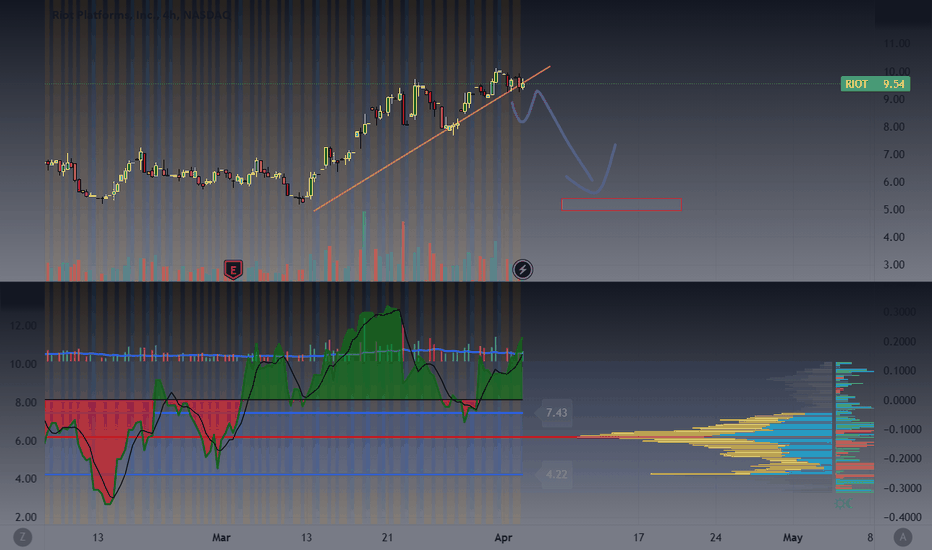Screen dimensions: 932x550
Task: Click the 'Z' timezone button
Action: point(23,538)
